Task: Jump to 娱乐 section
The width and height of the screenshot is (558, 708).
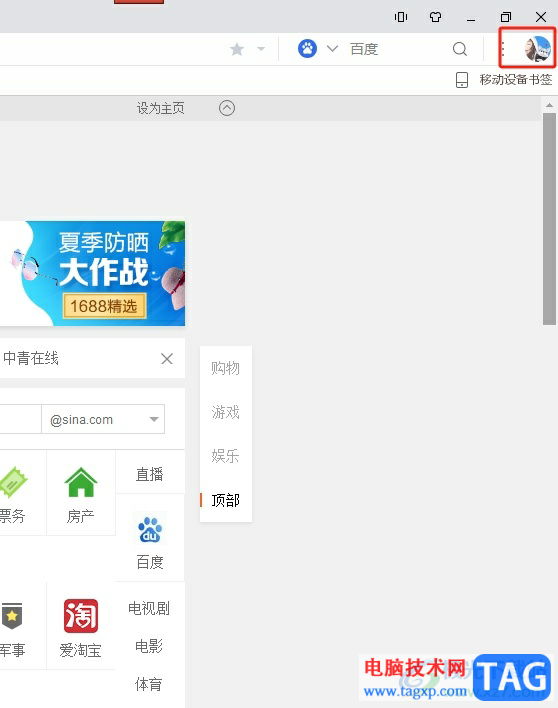Action: [225, 456]
